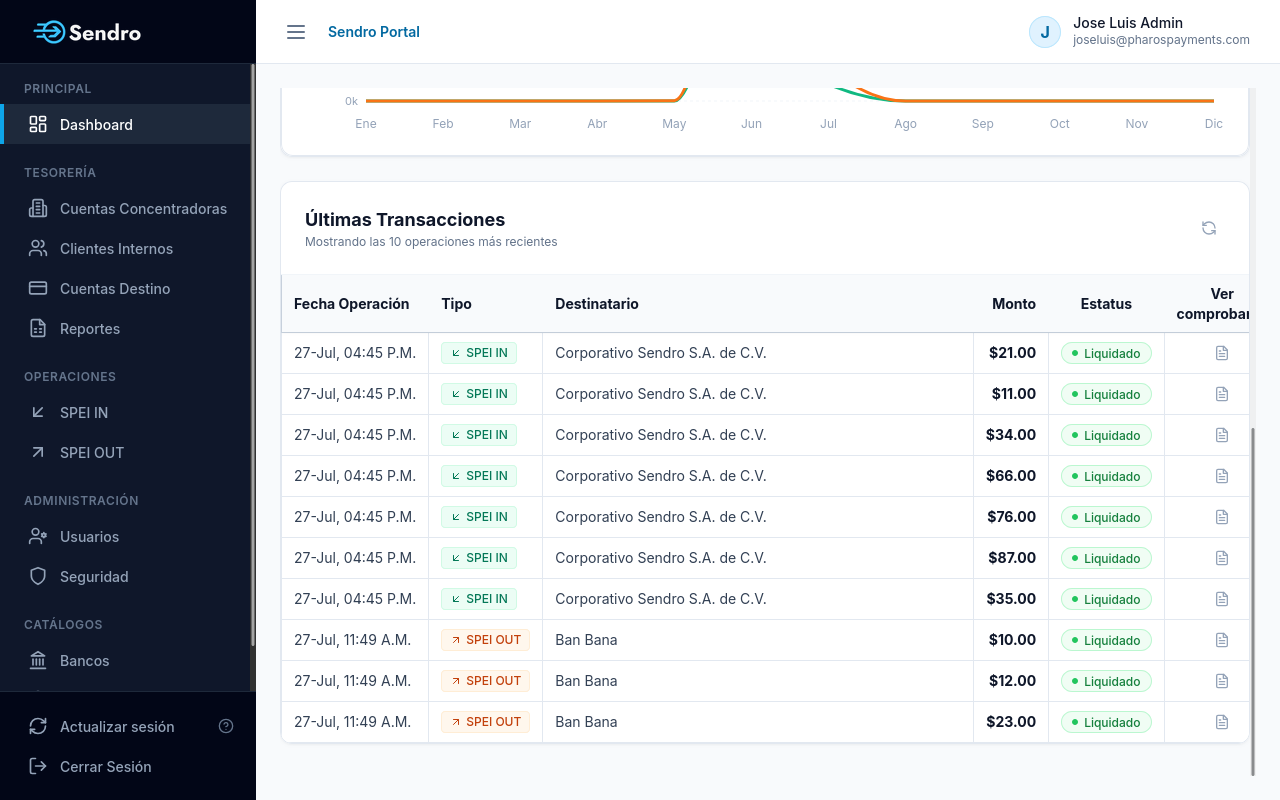Open comprobante icon for $34.00 row
Viewport: 1280px width, 800px height.
(1221, 435)
